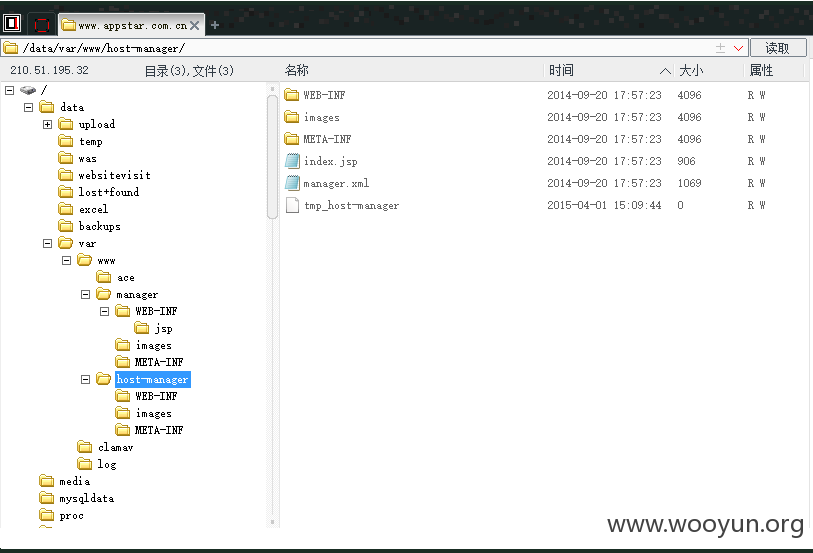813x553 pixels.
Task: Collapse the www folder node
Action: pyautogui.click(x=66, y=260)
